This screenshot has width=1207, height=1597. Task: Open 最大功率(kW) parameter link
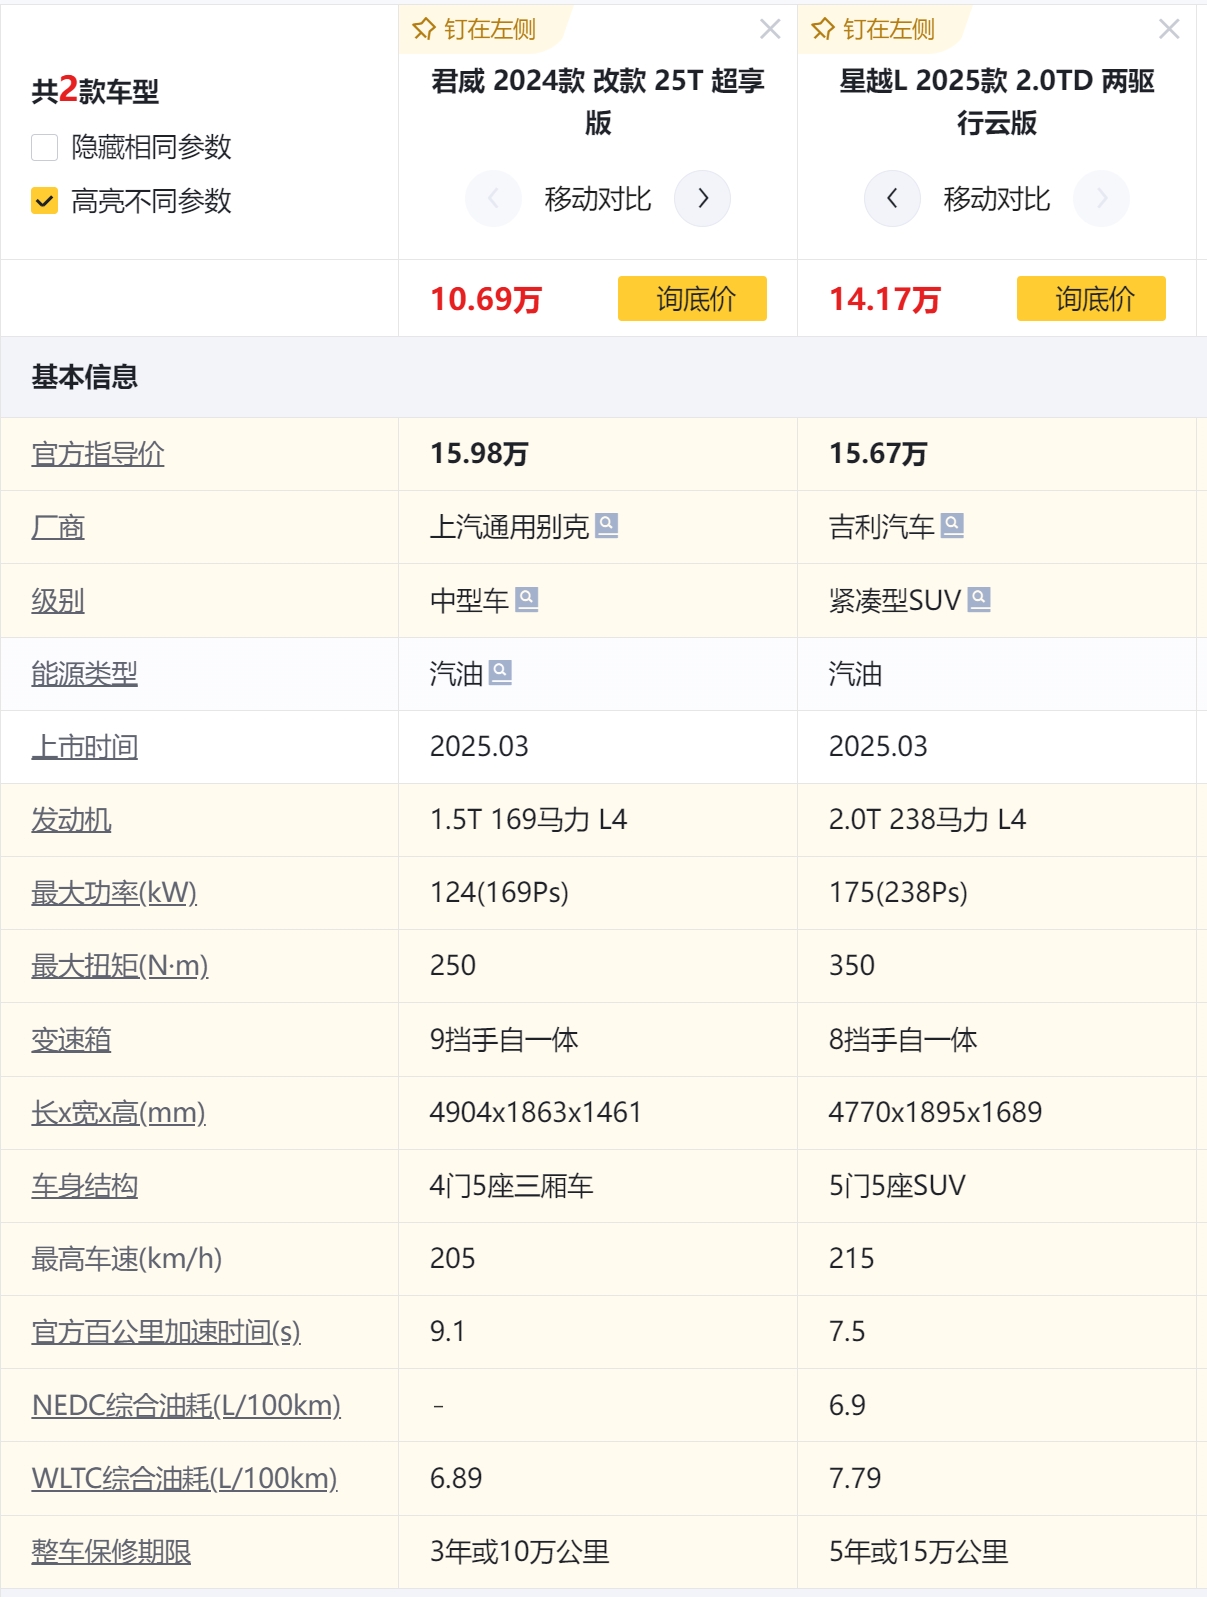click(x=114, y=893)
